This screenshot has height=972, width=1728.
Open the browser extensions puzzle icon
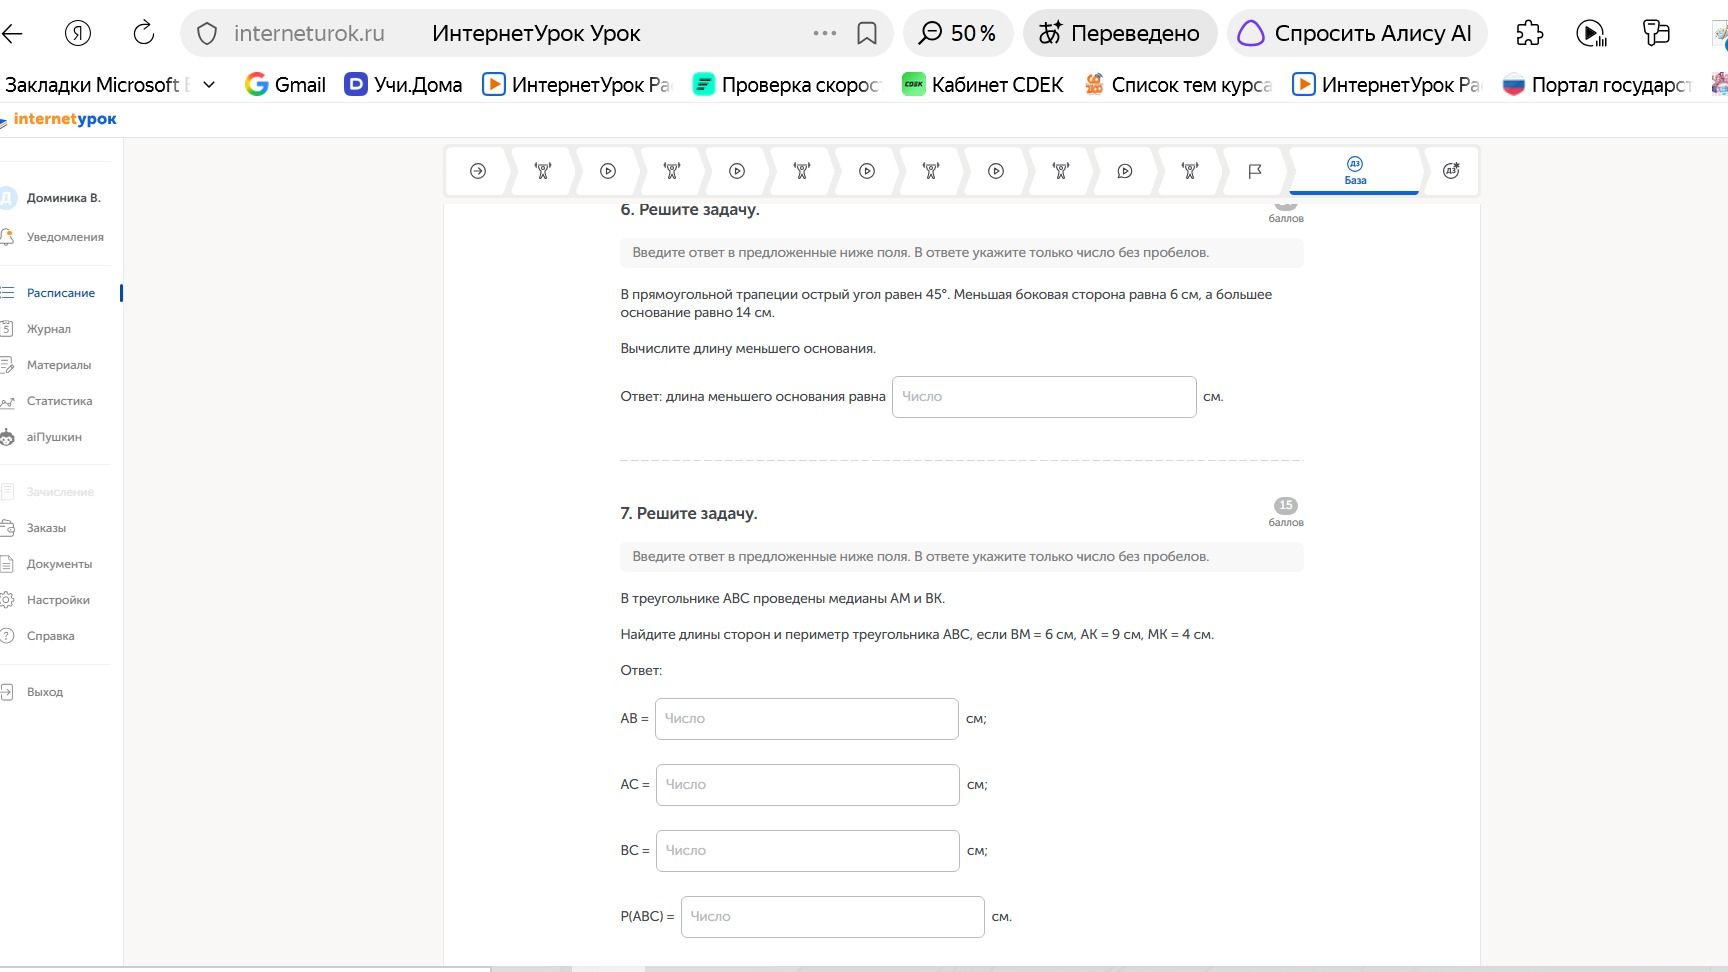1529,33
